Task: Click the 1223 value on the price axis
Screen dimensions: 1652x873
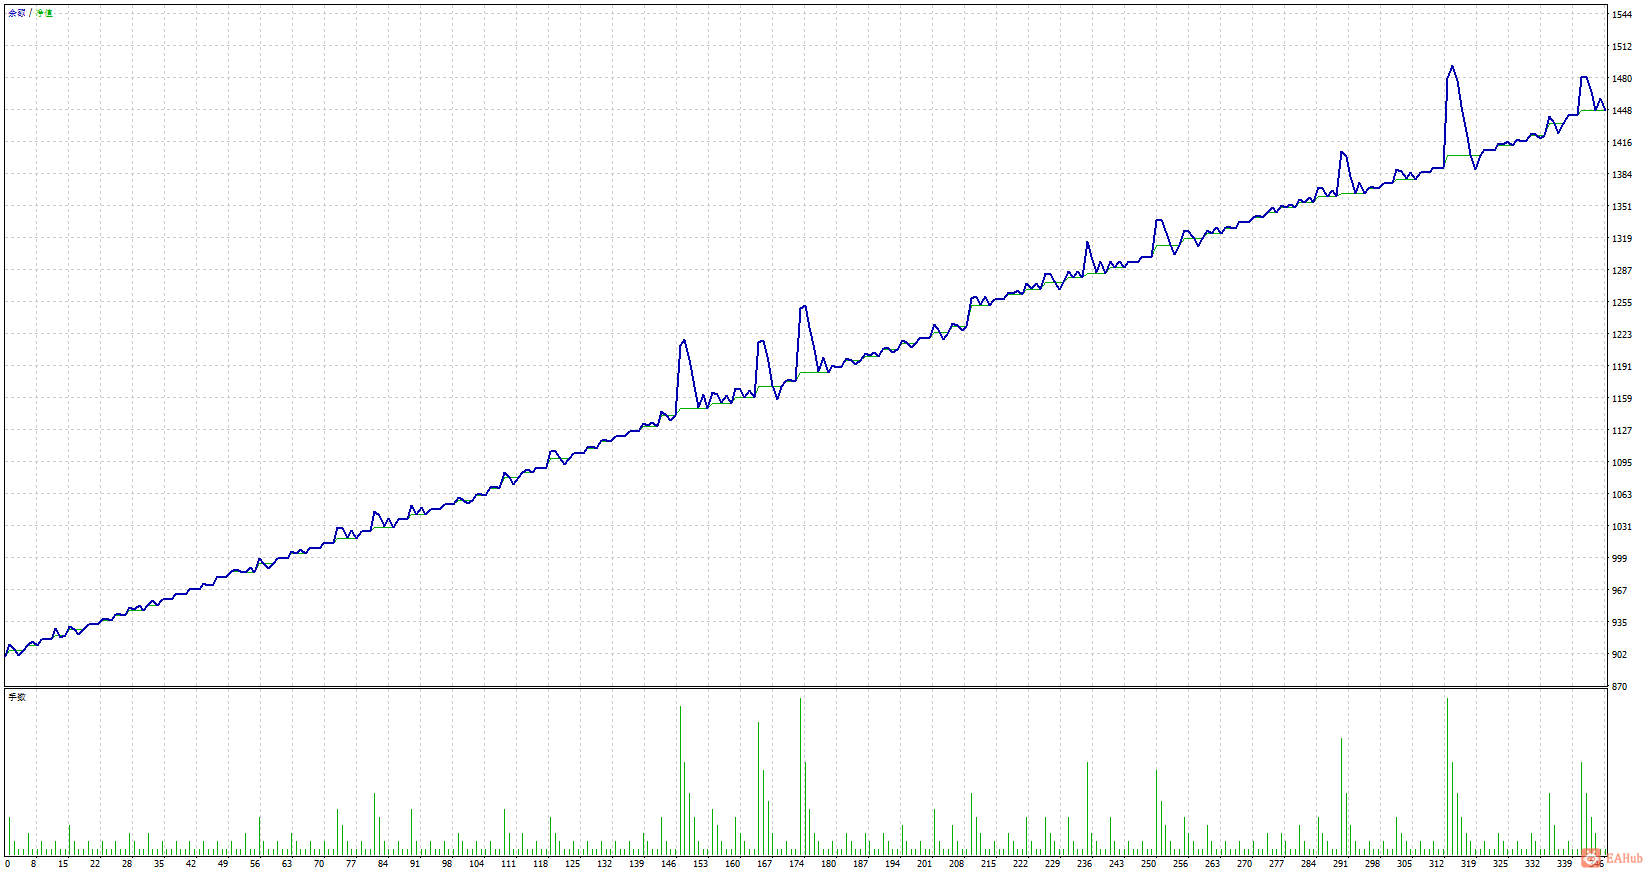Action: pyautogui.click(x=1622, y=335)
